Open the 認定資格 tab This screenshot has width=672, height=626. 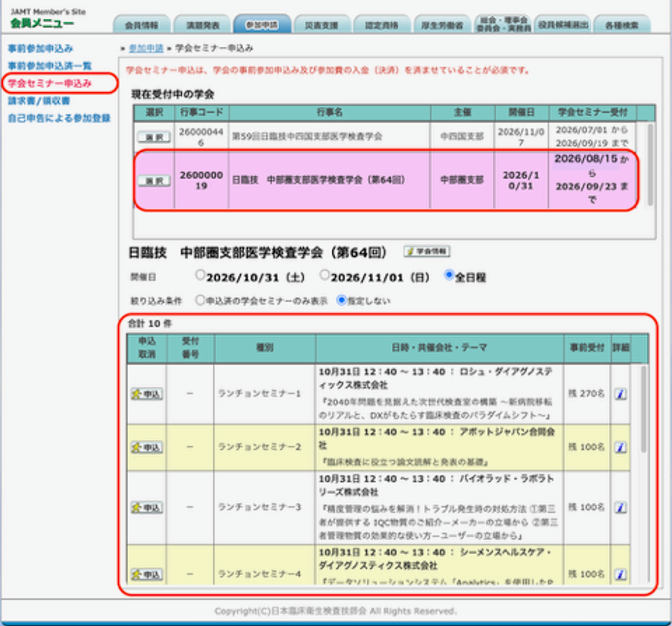tap(381, 24)
